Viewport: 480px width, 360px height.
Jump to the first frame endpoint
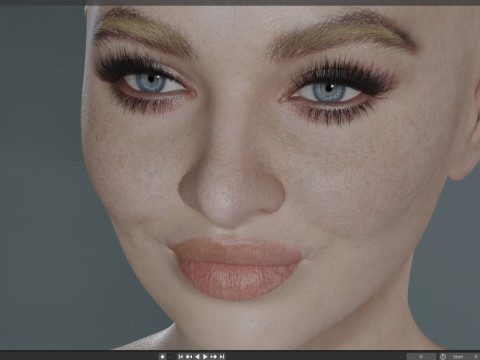tap(181, 356)
